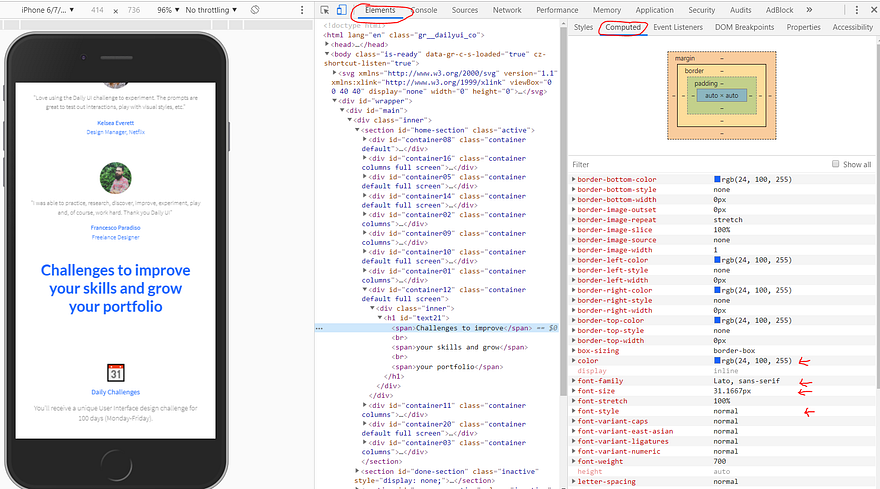Screen dimensions: 880x489
Task: Open the Event Listeners pane tab
Action: tap(677, 28)
